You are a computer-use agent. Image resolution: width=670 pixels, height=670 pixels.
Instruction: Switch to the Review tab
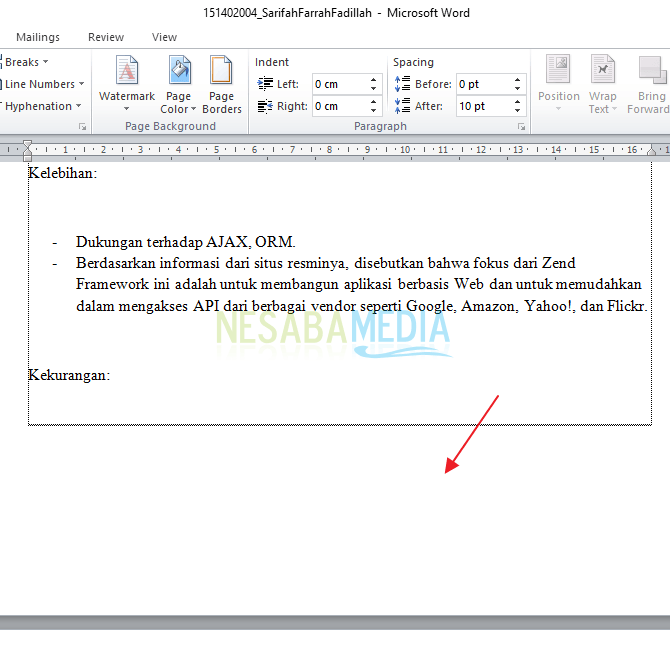coord(106,37)
